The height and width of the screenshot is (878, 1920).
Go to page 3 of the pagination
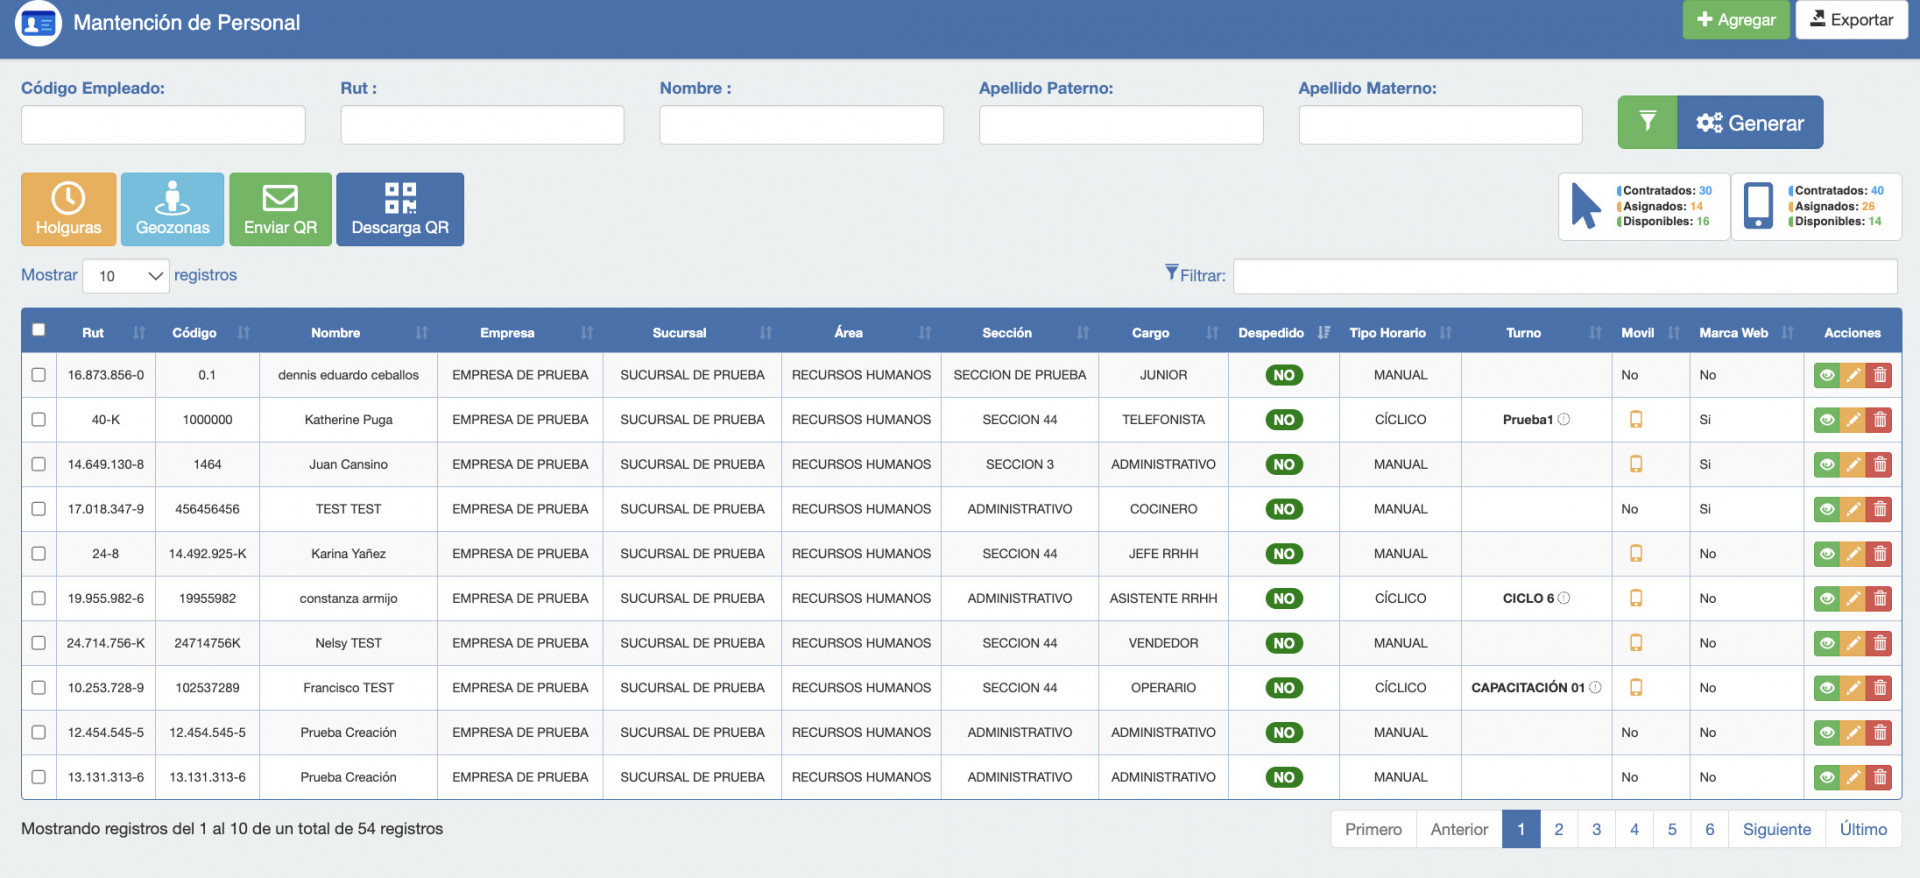point(1596,829)
